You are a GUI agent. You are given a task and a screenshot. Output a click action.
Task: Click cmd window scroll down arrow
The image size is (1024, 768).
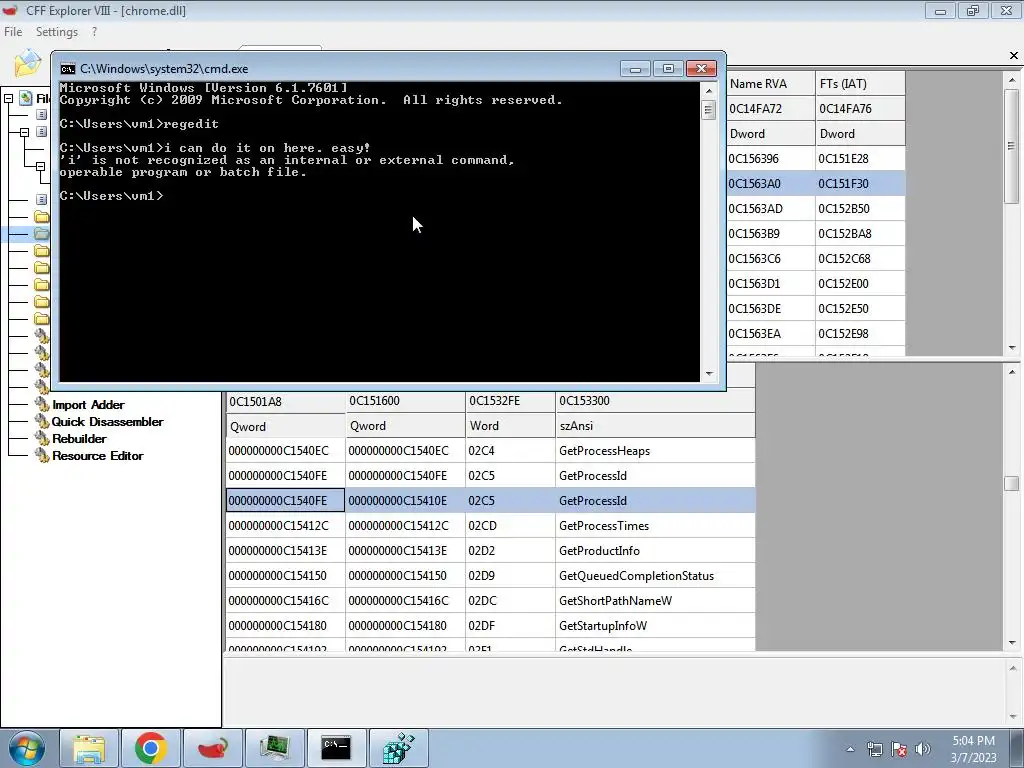(709, 374)
